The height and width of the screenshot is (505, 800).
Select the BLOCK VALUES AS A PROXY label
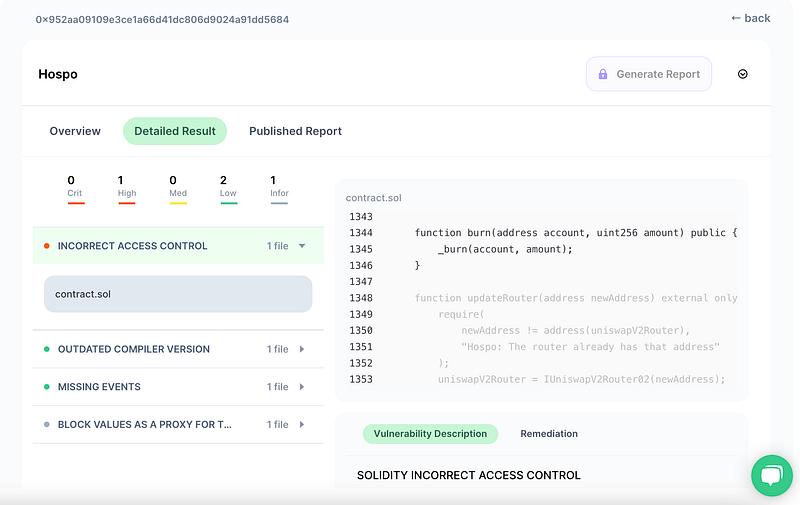click(x=144, y=424)
